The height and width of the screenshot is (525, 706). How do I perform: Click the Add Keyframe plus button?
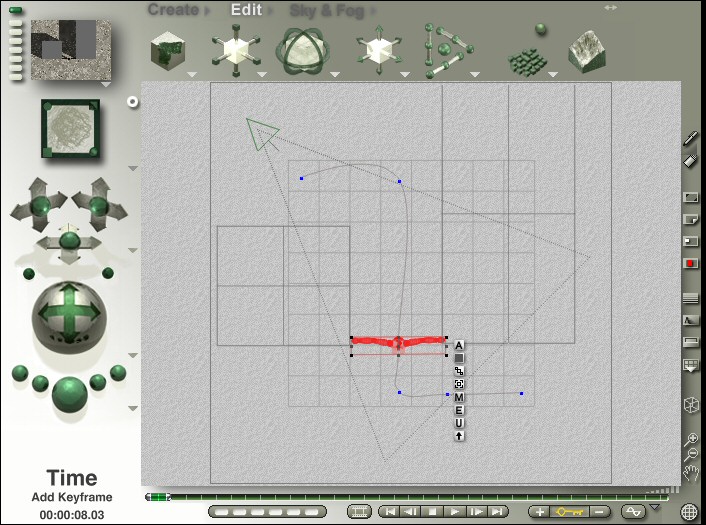(541, 511)
